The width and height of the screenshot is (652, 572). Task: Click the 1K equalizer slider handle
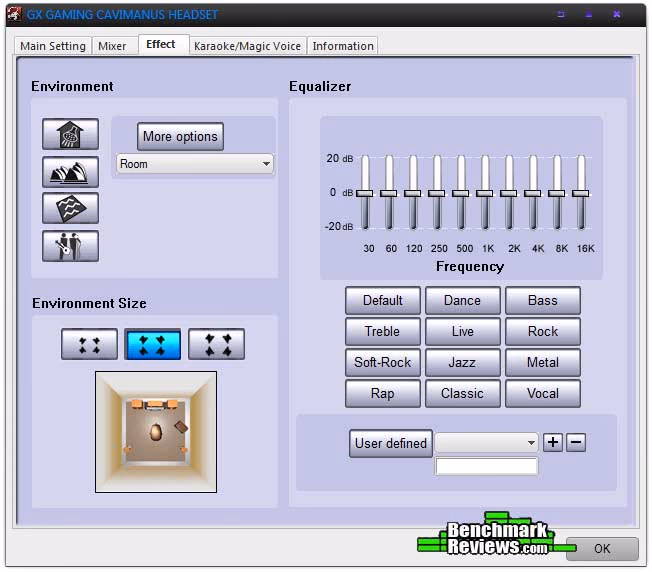[485, 194]
